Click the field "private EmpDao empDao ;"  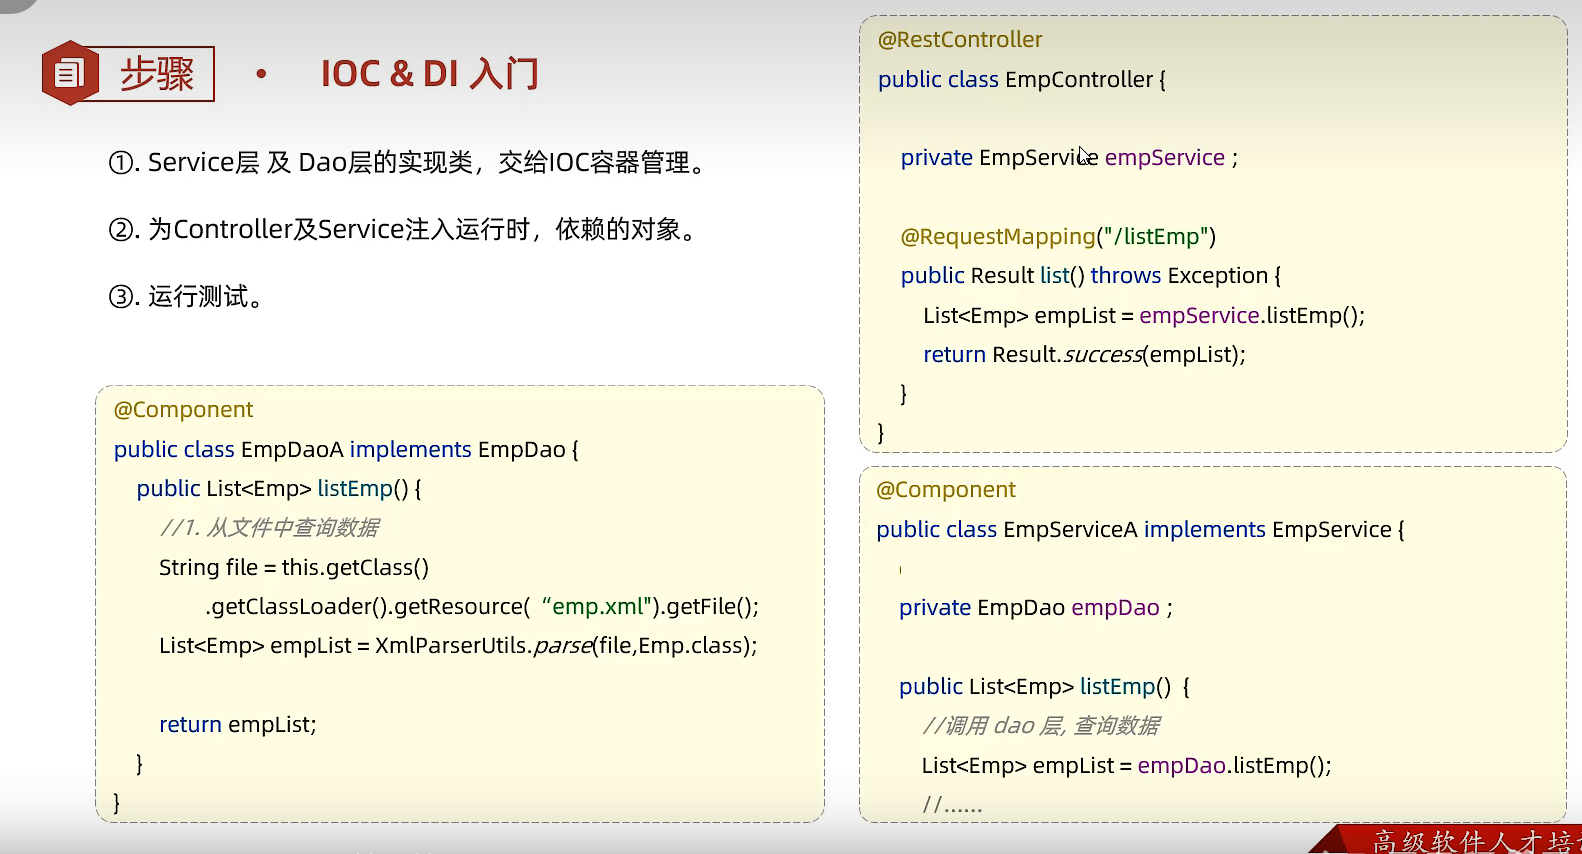pos(1036,608)
